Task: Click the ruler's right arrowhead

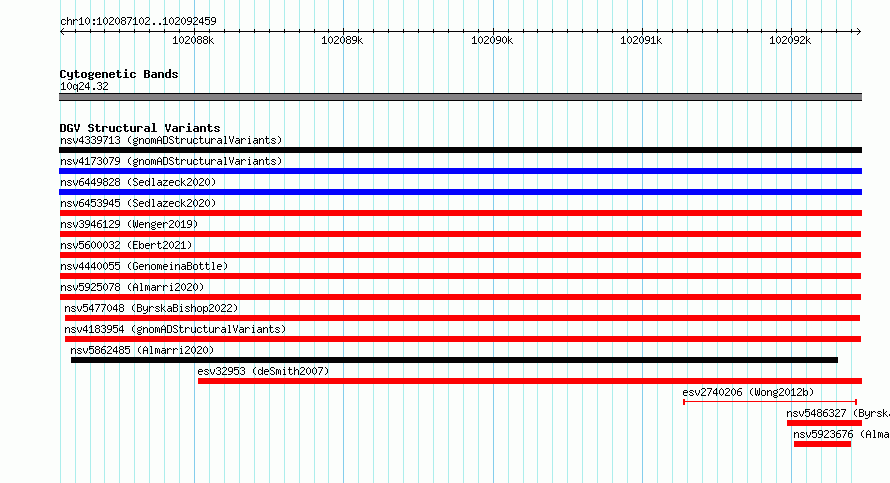Action: click(859, 32)
